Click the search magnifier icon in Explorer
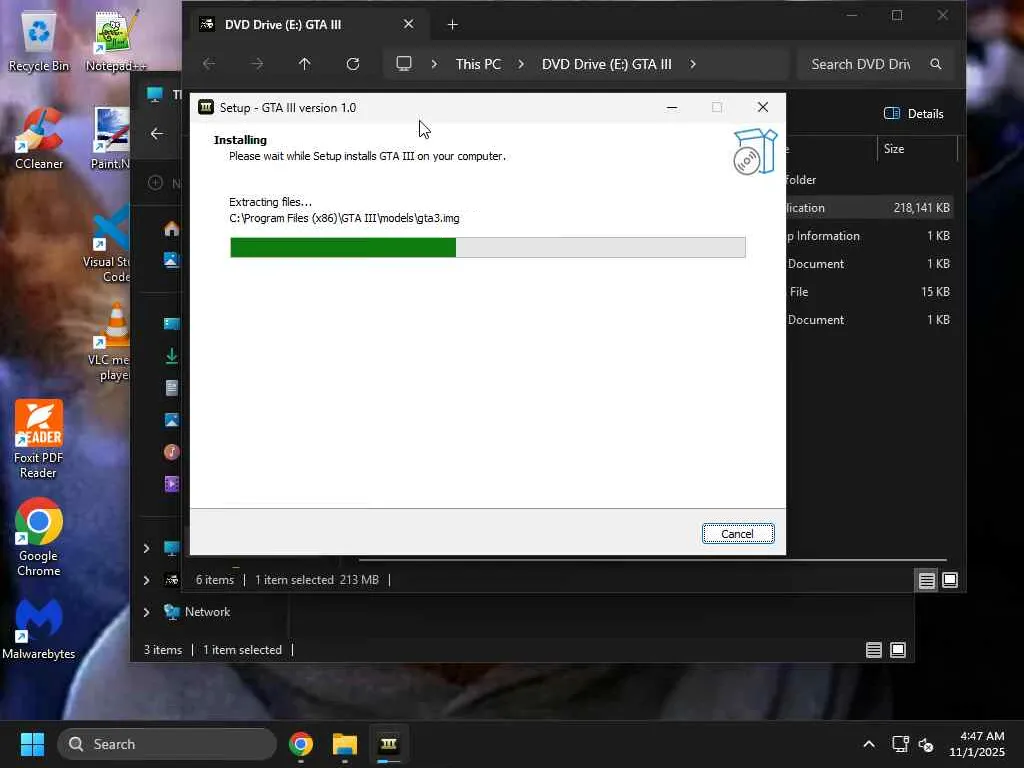Screen dimensions: 1024x768 936,64
